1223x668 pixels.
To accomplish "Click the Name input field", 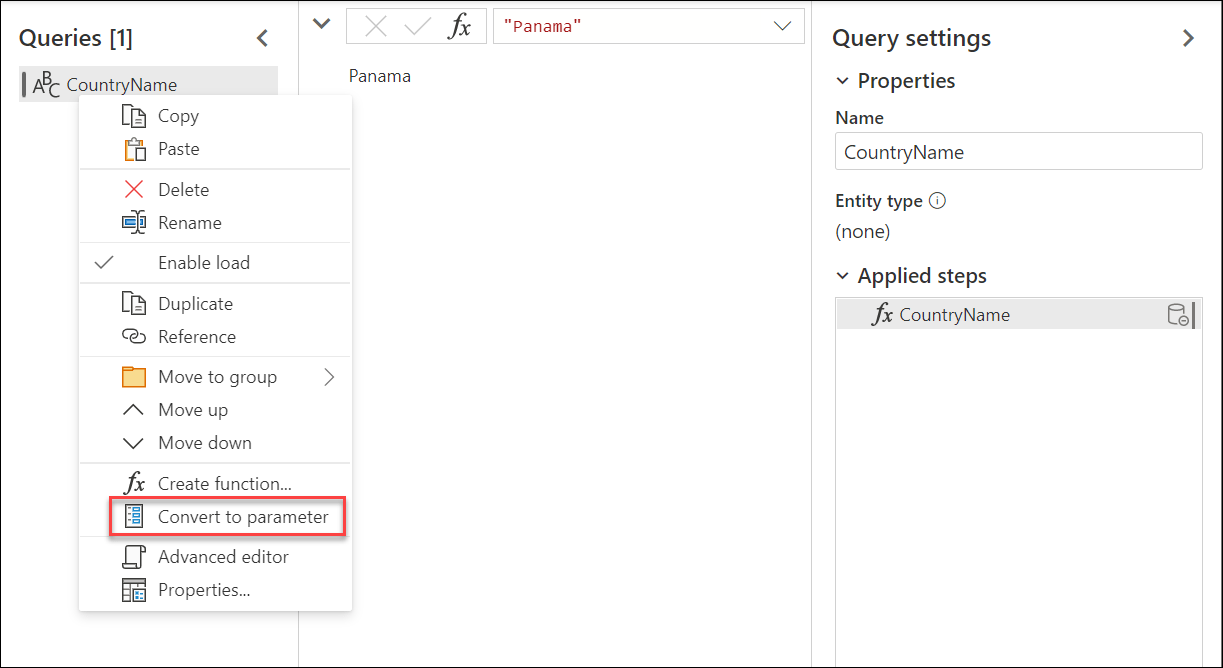I will pyautogui.click(x=1018, y=152).
